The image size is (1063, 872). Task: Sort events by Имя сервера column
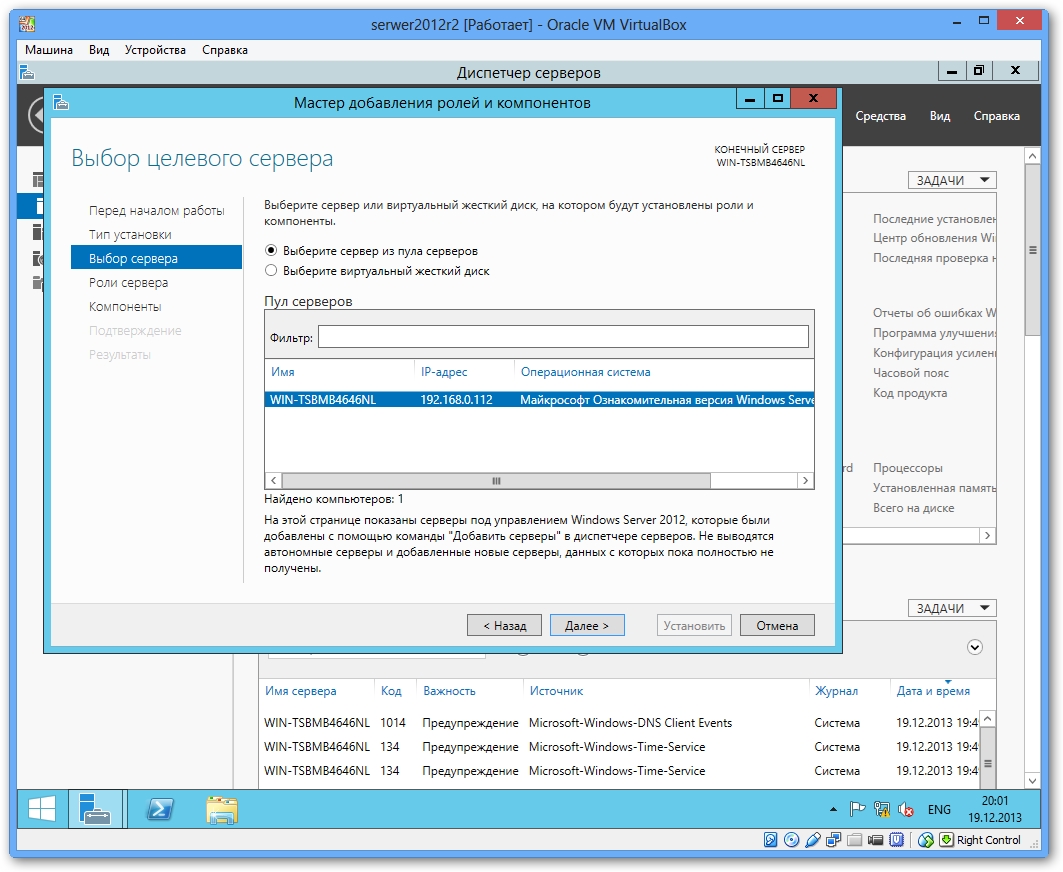tap(301, 691)
